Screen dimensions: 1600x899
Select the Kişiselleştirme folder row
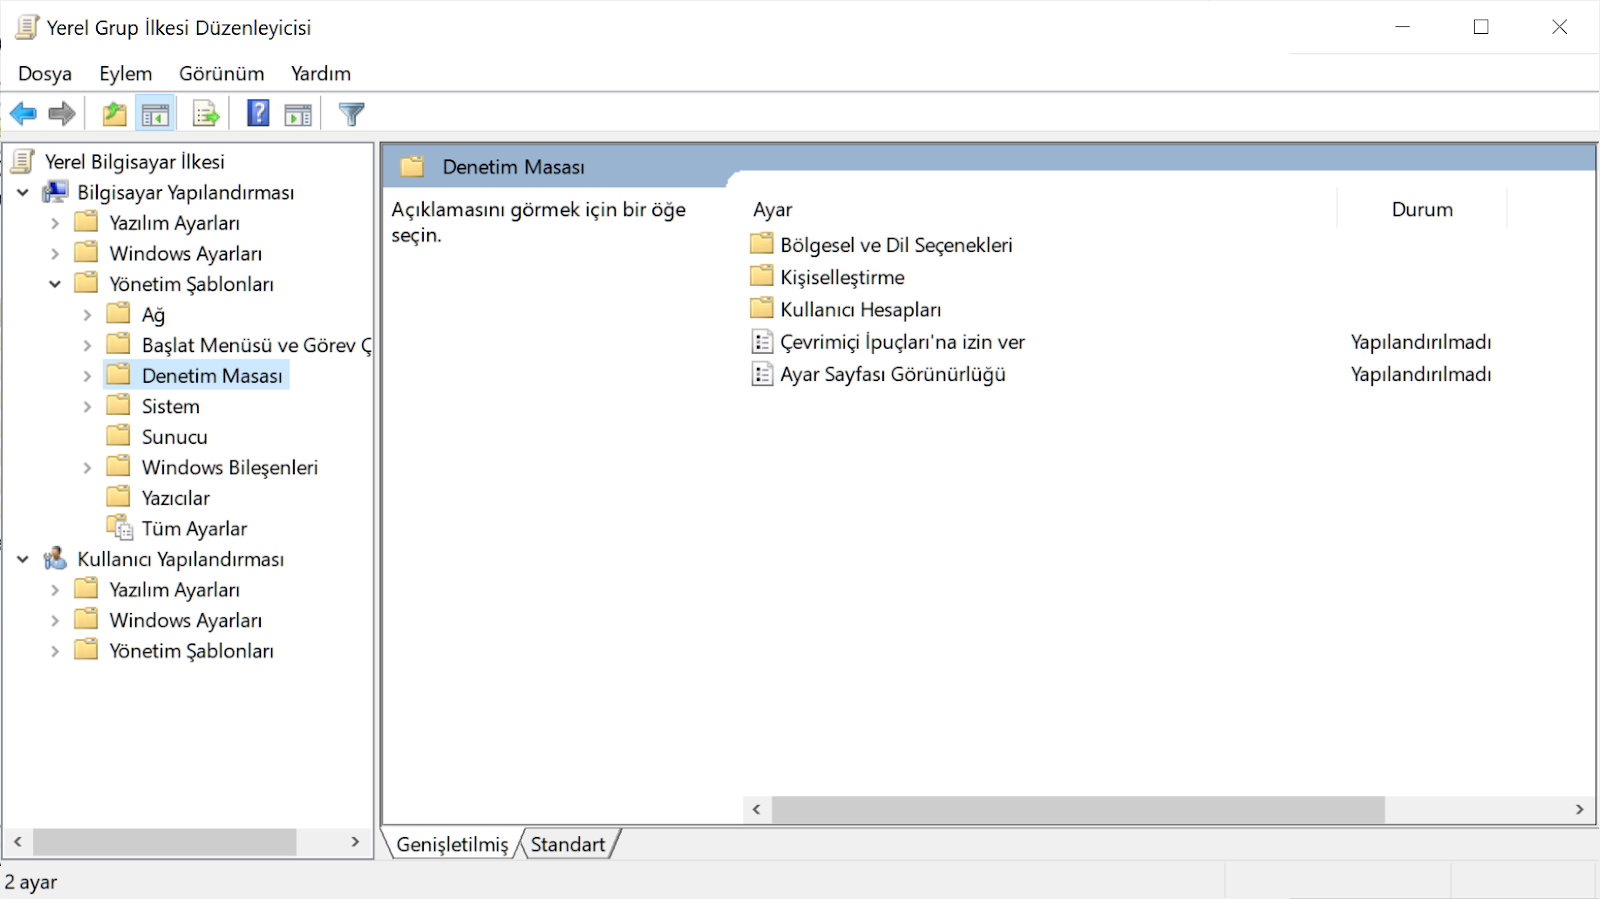842,277
